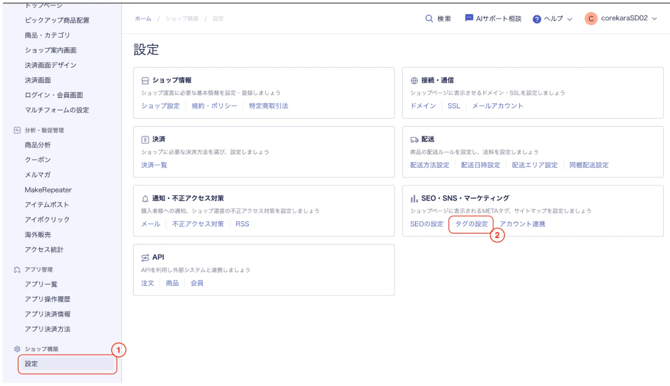Open 配送方法設定 link
Screen dimensions: 670x386
[x=429, y=165]
